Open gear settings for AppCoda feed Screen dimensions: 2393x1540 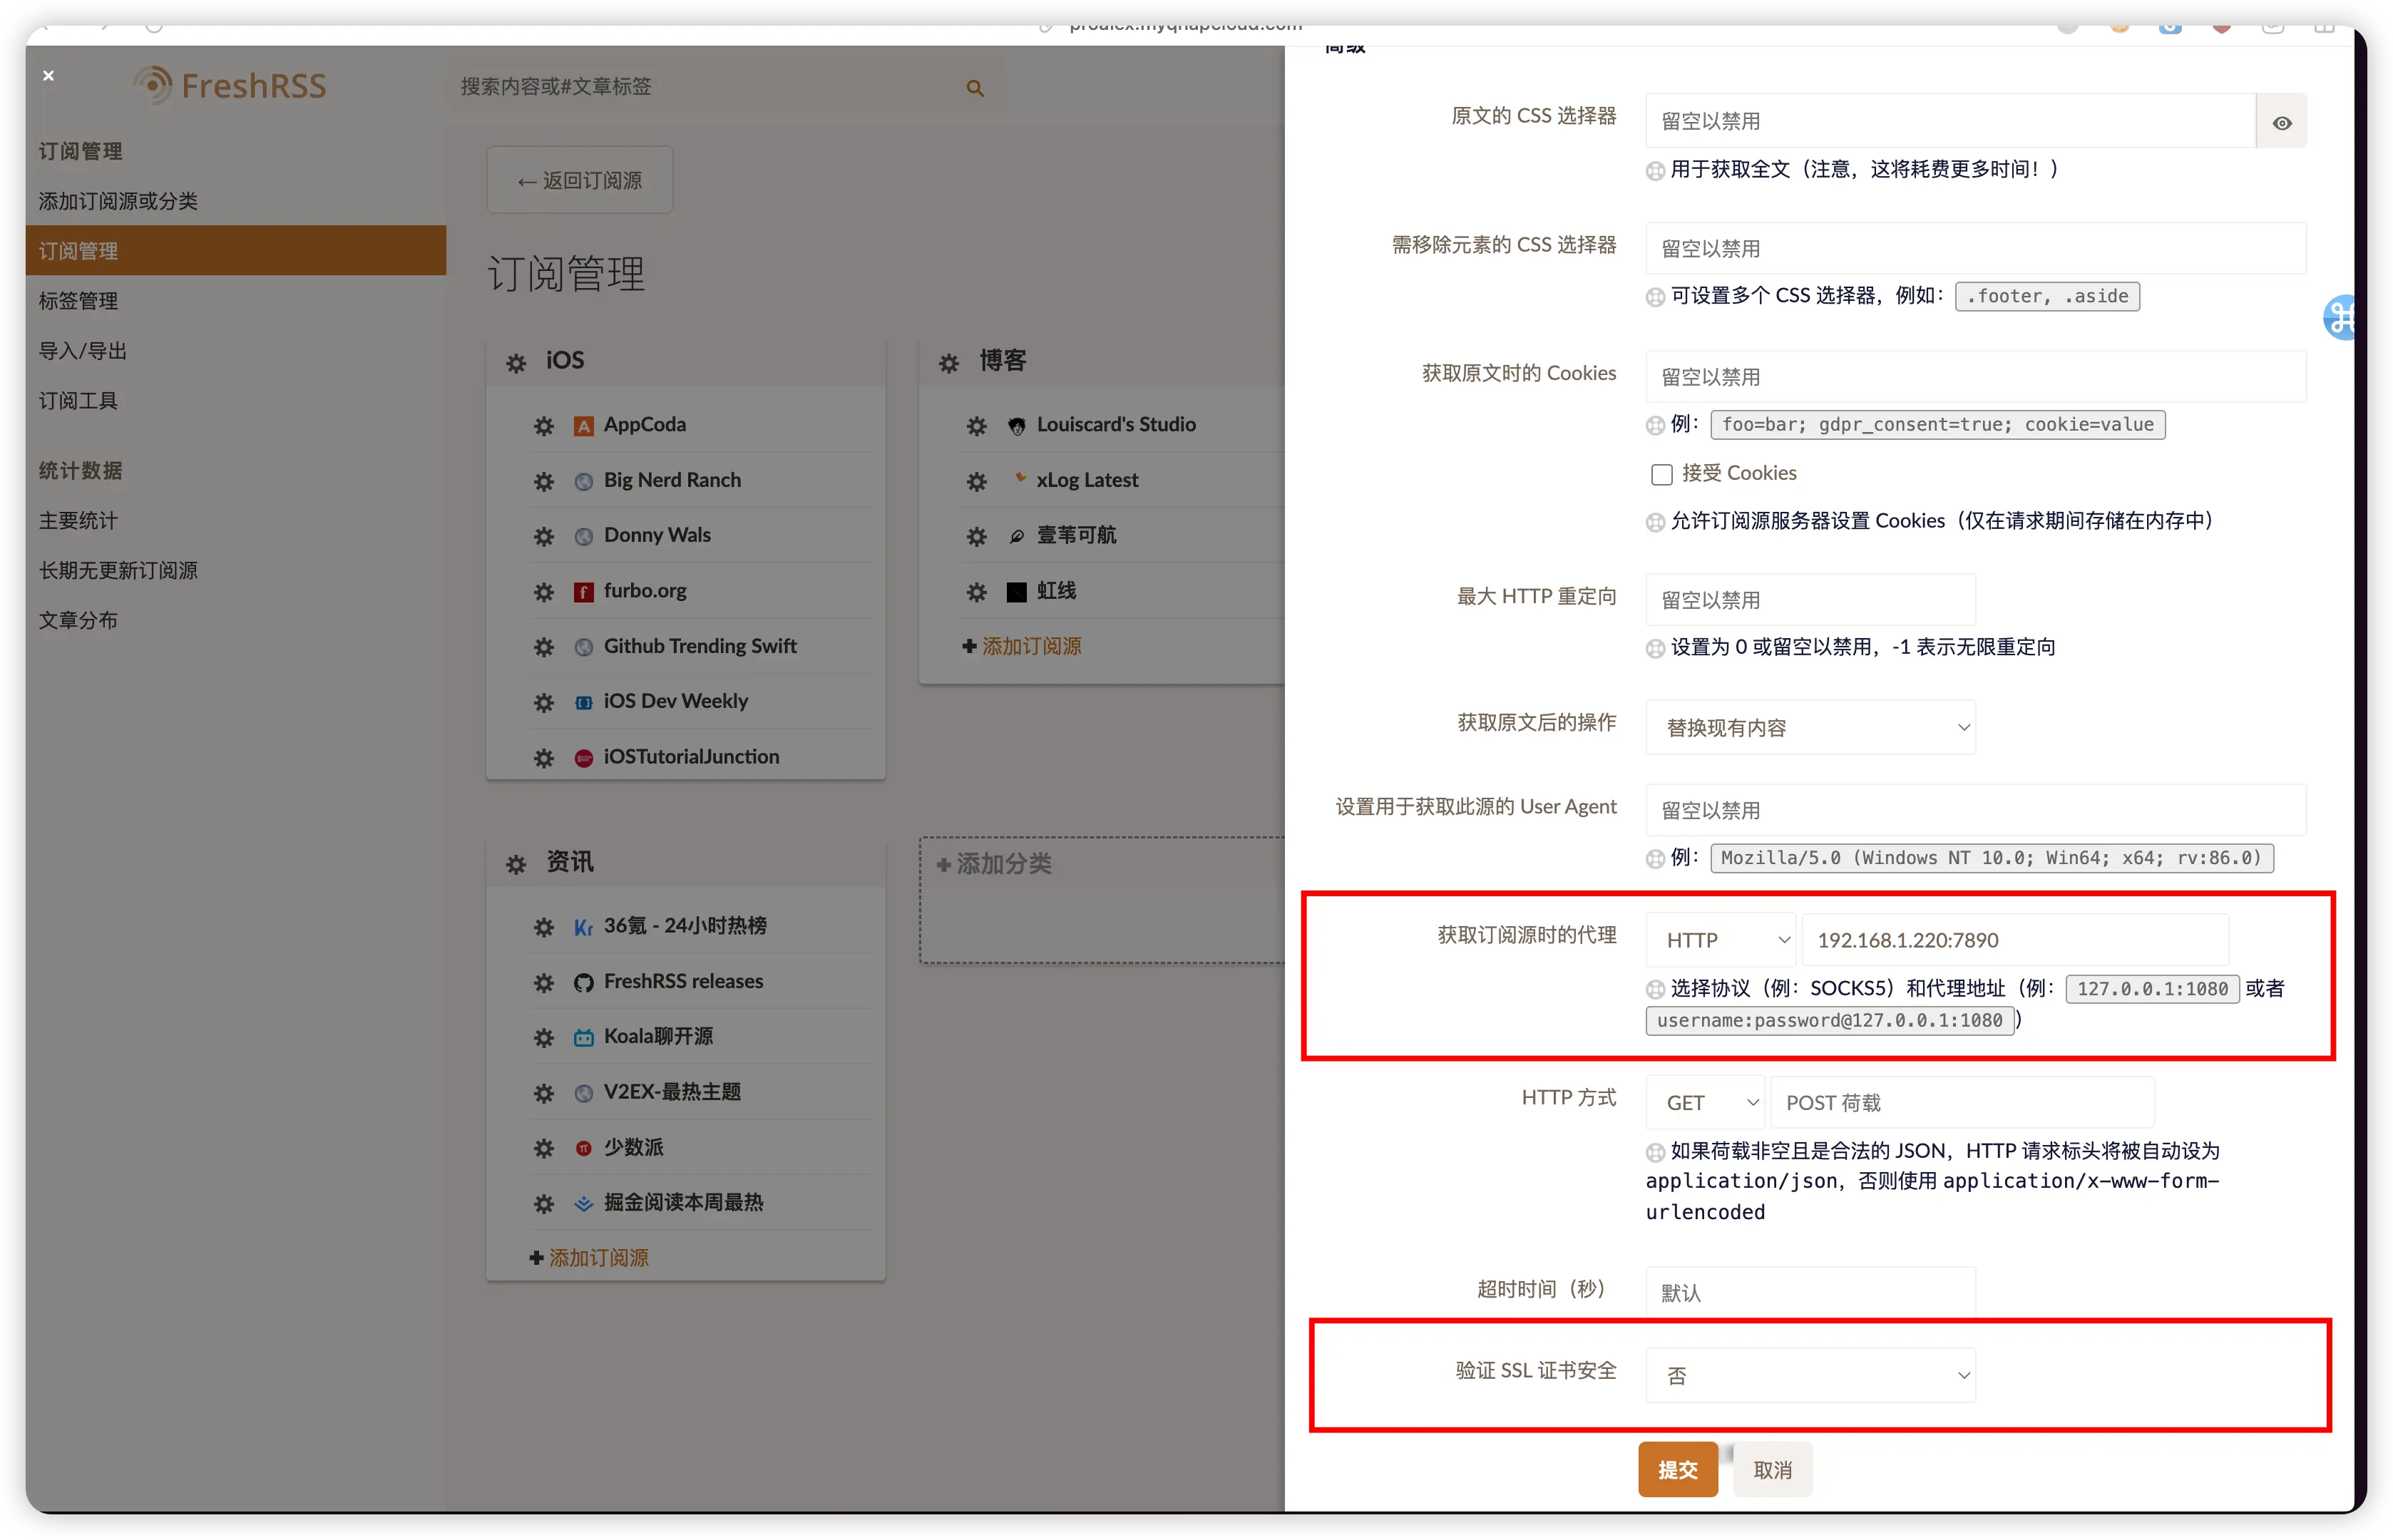(x=544, y=426)
